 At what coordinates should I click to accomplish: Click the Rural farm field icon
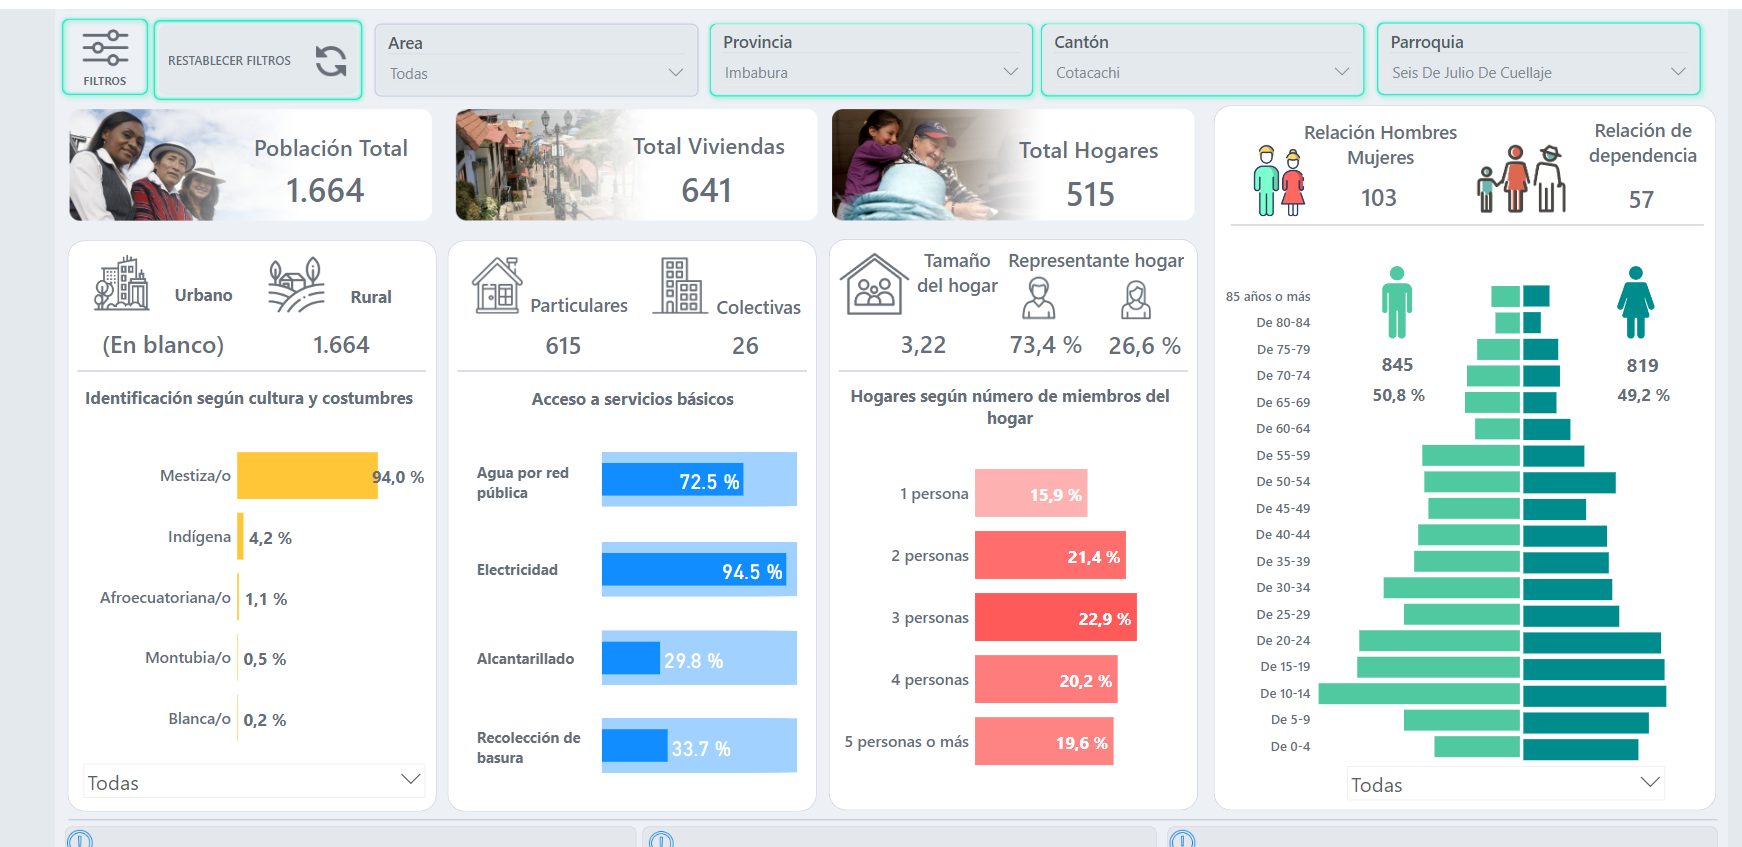296,285
